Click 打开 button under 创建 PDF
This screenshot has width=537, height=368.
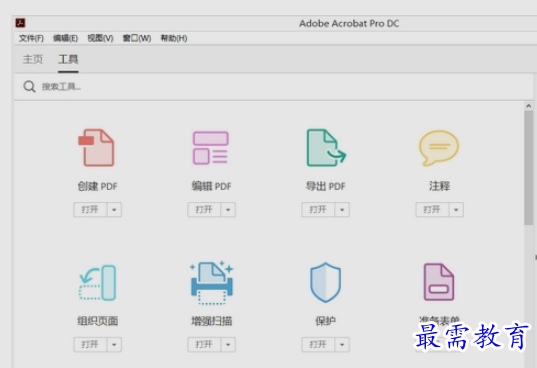(90, 210)
